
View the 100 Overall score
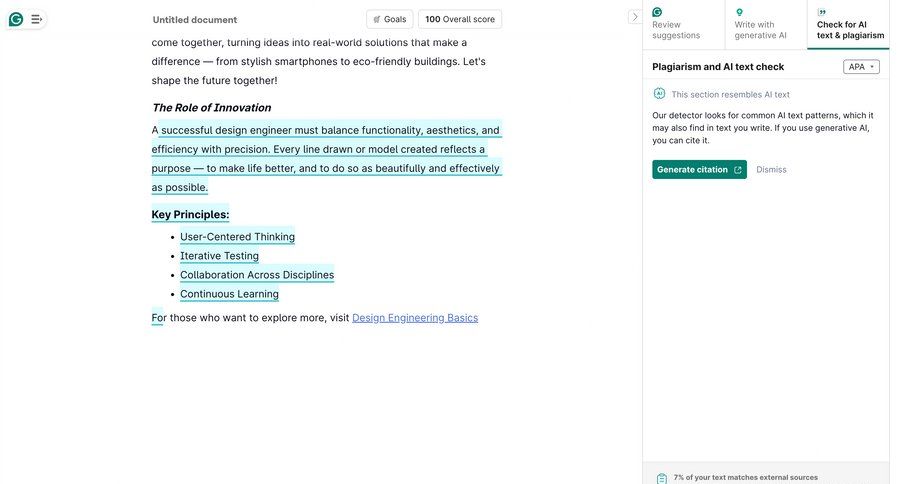tap(460, 19)
